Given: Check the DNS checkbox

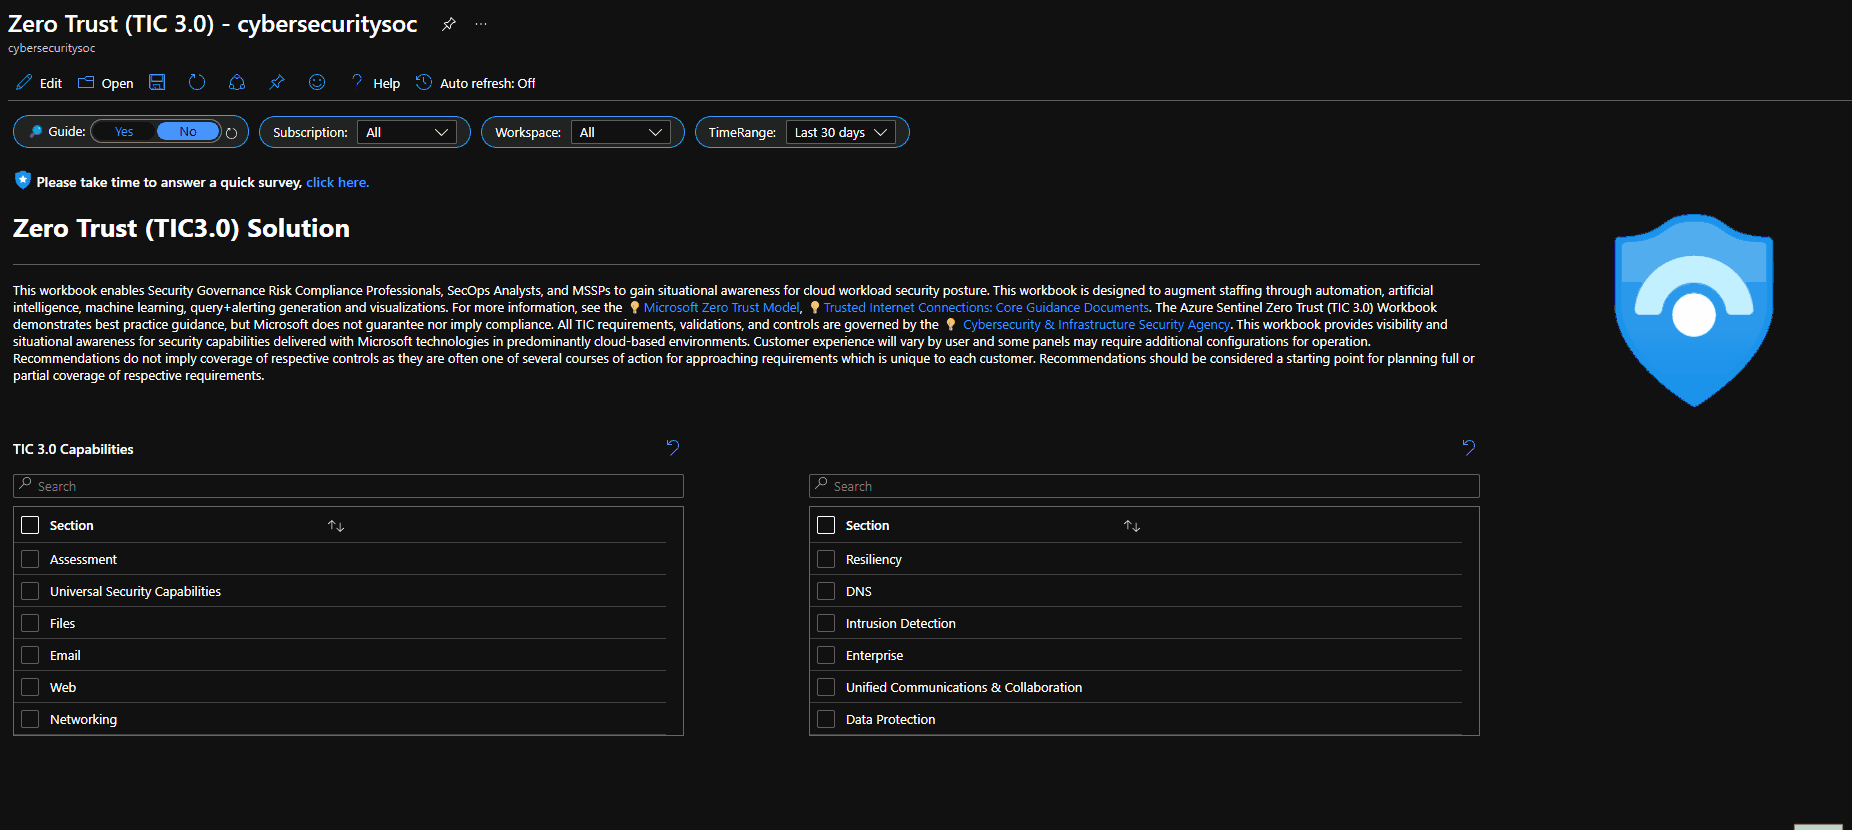Looking at the screenshot, I should 826,591.
